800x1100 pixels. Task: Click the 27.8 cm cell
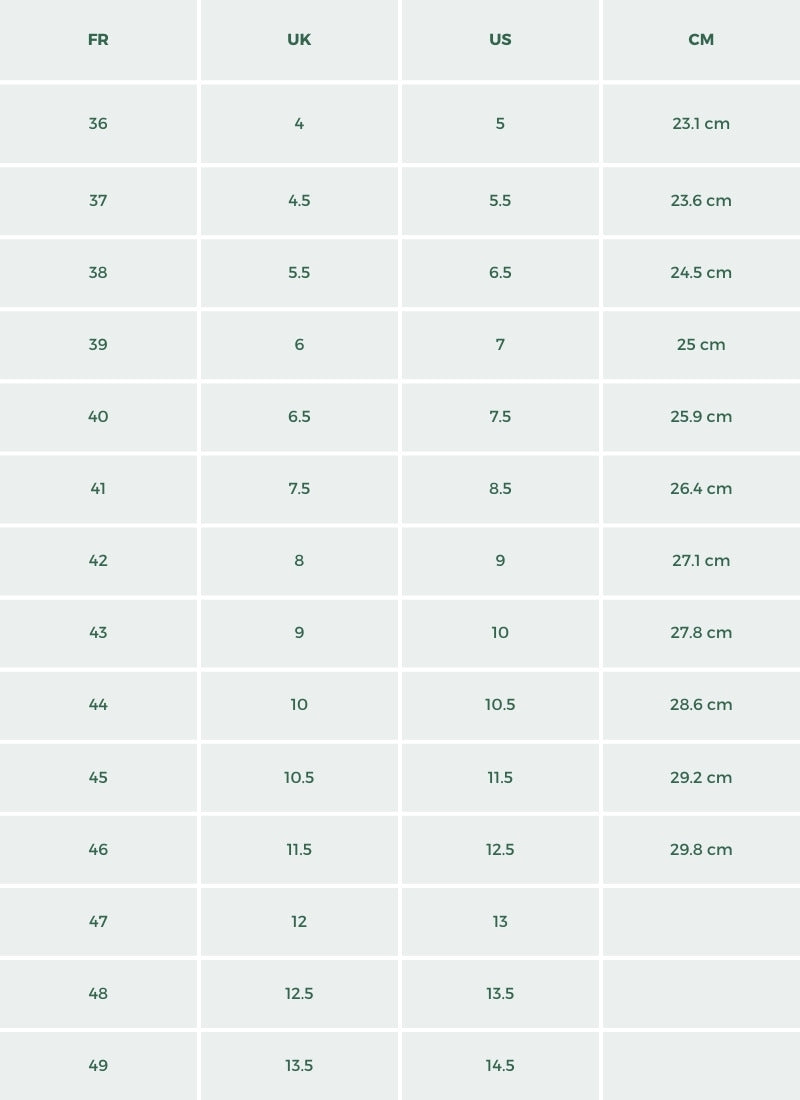(x=701, y=633)
